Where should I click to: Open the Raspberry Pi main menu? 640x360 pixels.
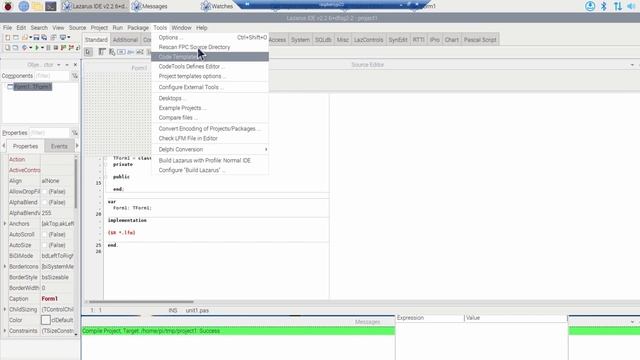click(x=8, y=6)
